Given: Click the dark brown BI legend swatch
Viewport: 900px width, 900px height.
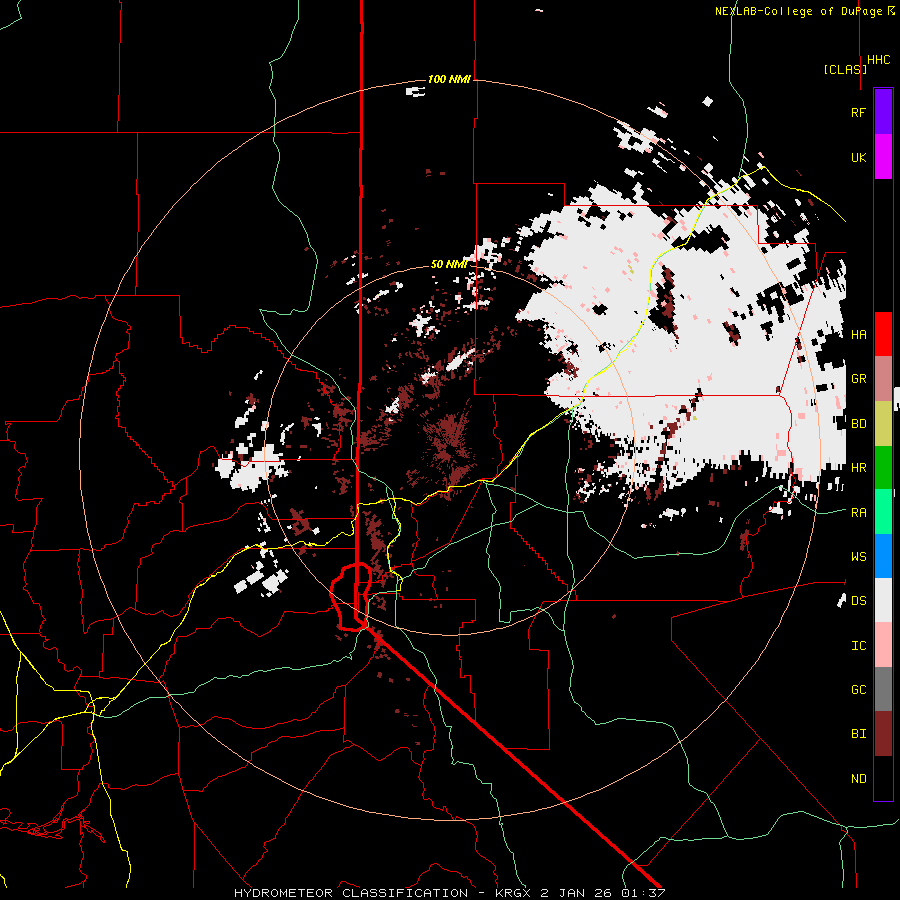Looking at the screenshot, I should (883, 734).
